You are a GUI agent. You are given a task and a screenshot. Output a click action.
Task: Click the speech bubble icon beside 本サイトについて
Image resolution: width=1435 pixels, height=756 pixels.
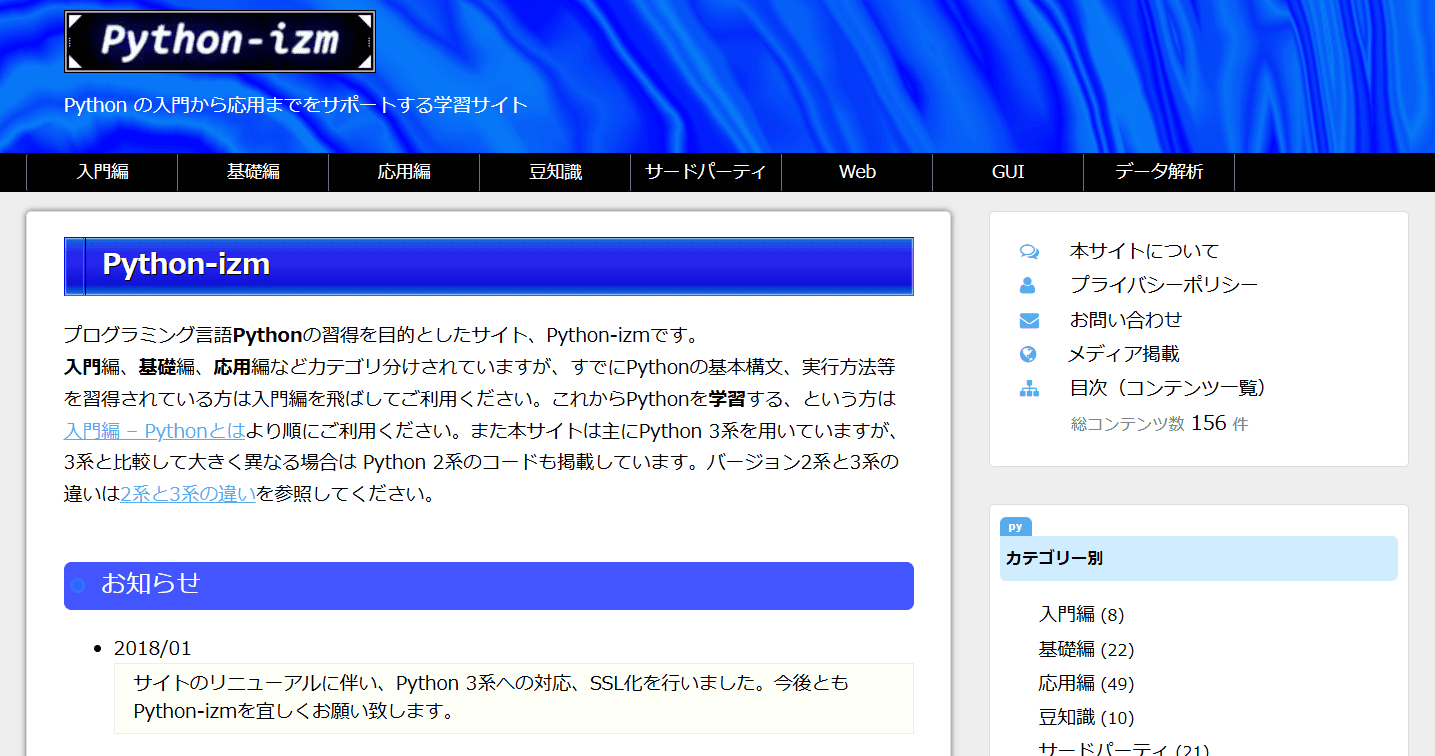[1029, 251]
